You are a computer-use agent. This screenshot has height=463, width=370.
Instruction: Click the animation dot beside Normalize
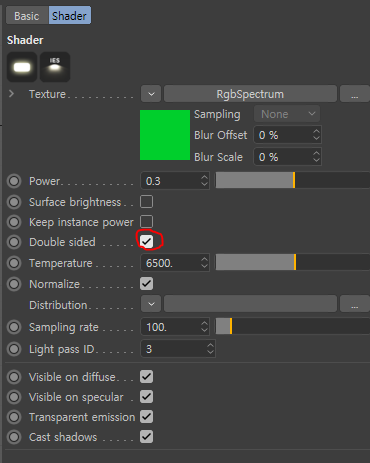(14, 284)
